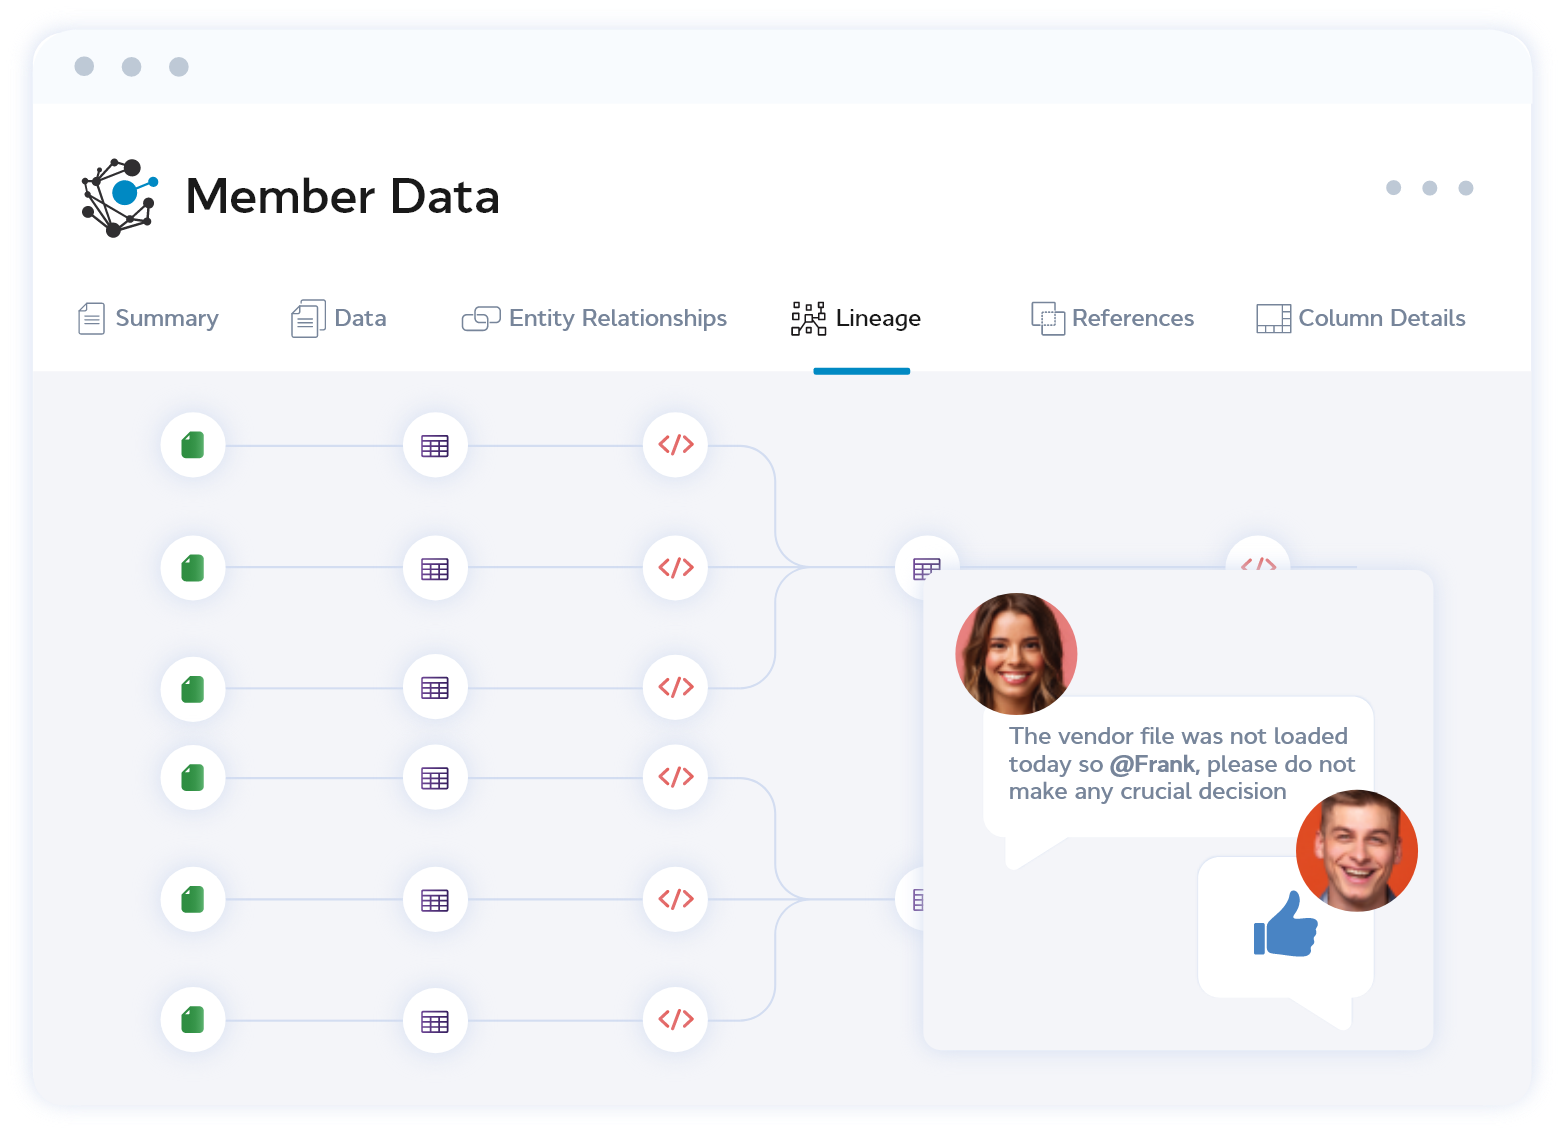Select the table node in the fifth row
Screen dimensions: 1564x1135
(435, 899)
